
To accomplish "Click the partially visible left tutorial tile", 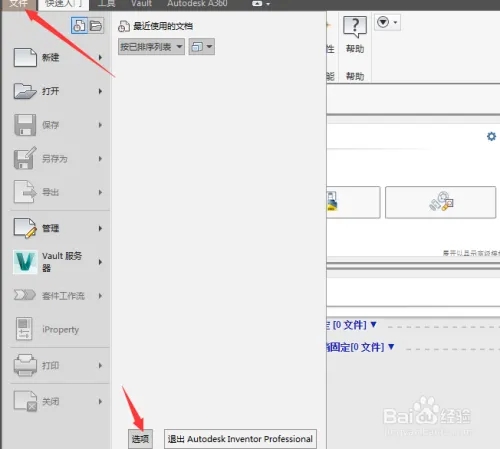I will (x=353, y=202).
